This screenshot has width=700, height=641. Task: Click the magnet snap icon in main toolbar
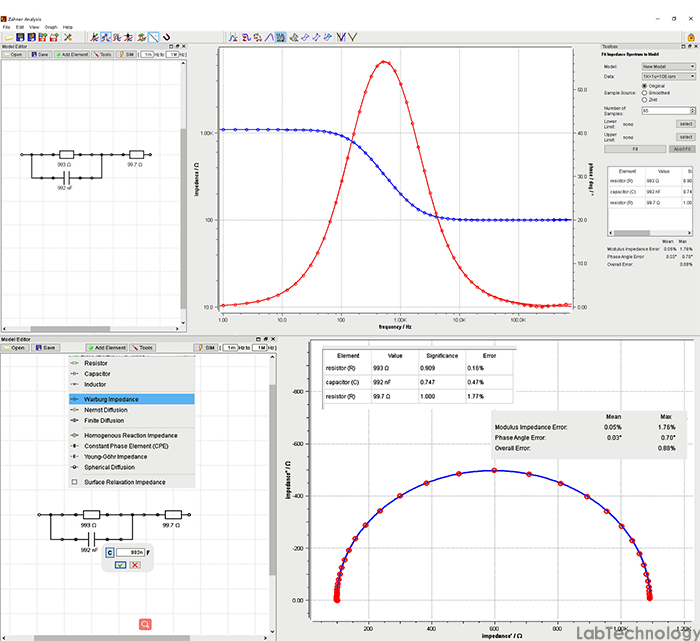point(167,37)
